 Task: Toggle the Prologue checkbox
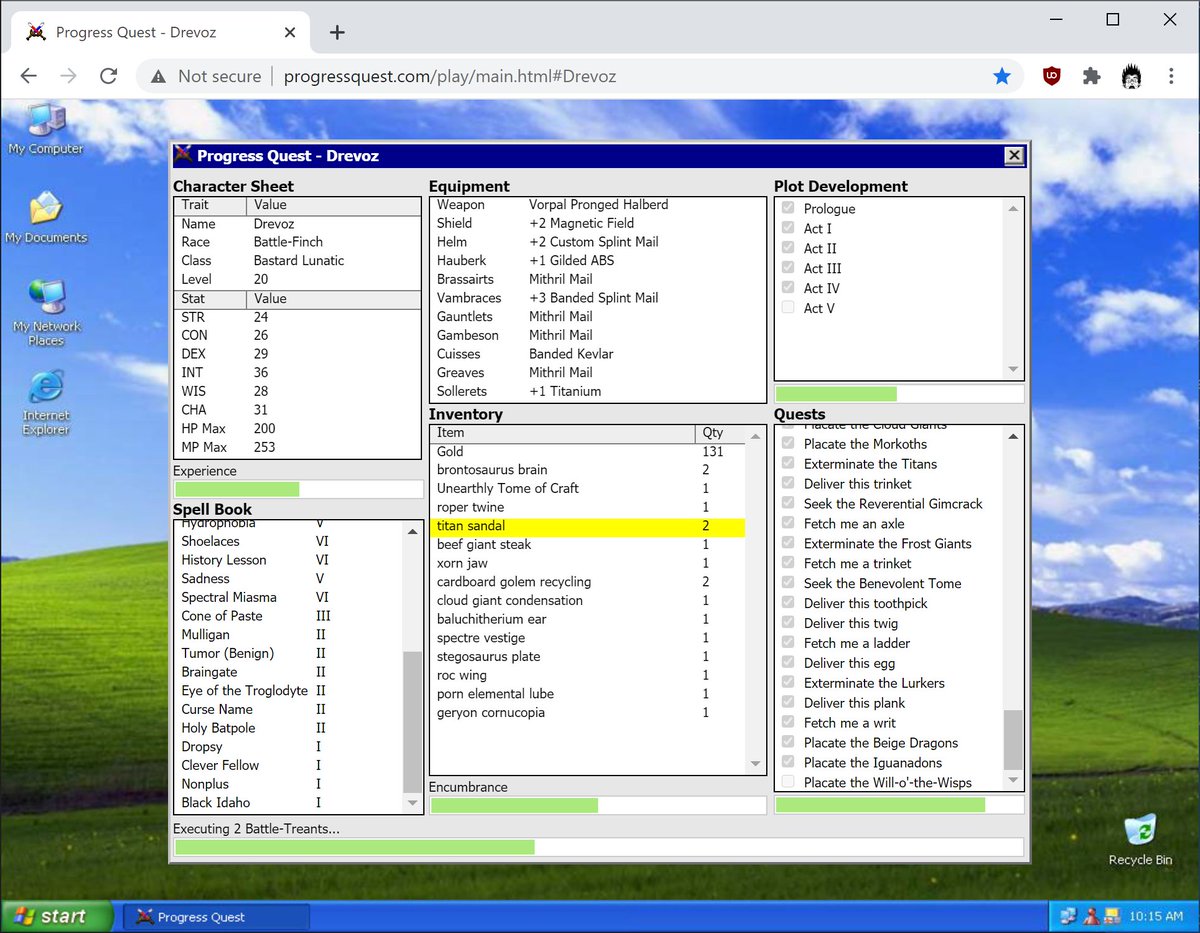pos(789,209)
